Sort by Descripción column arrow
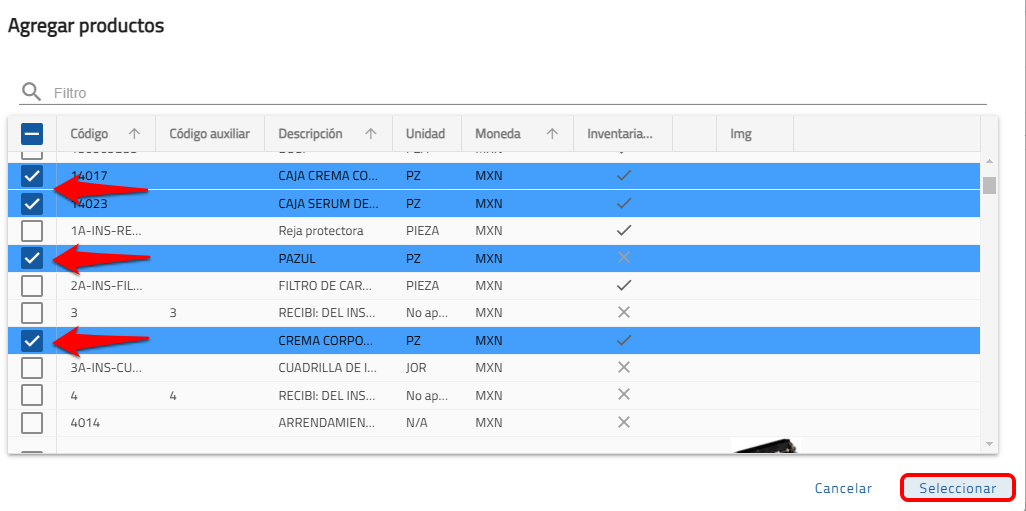 (371, 134)
